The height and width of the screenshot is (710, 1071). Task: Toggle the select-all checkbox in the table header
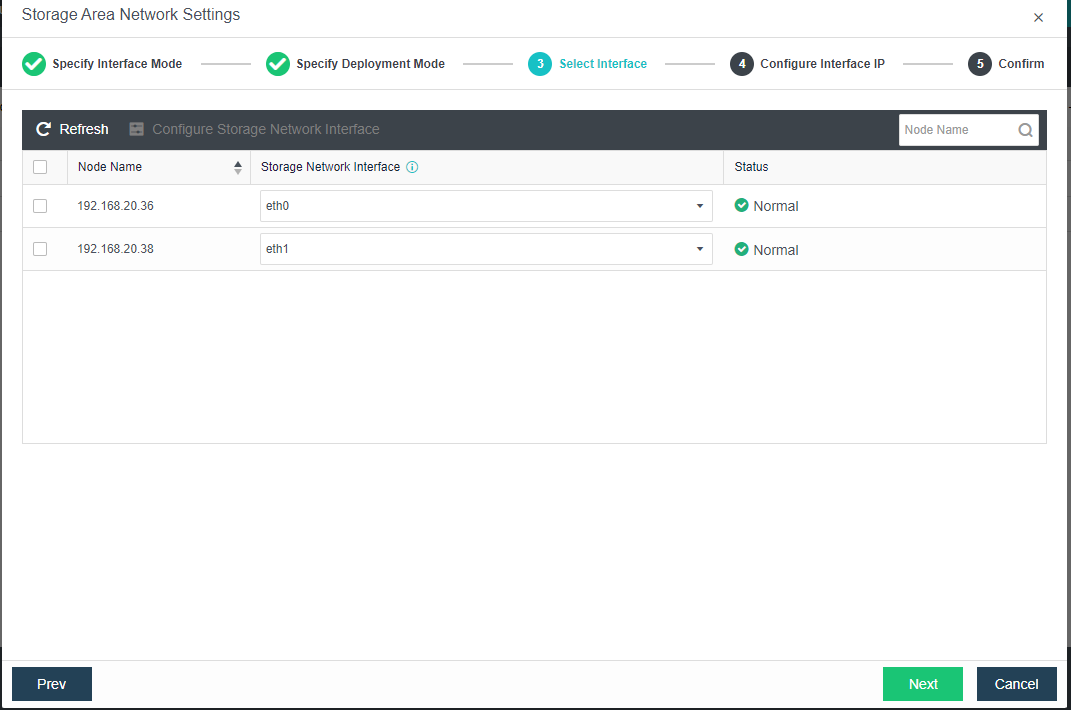(40, 167)
